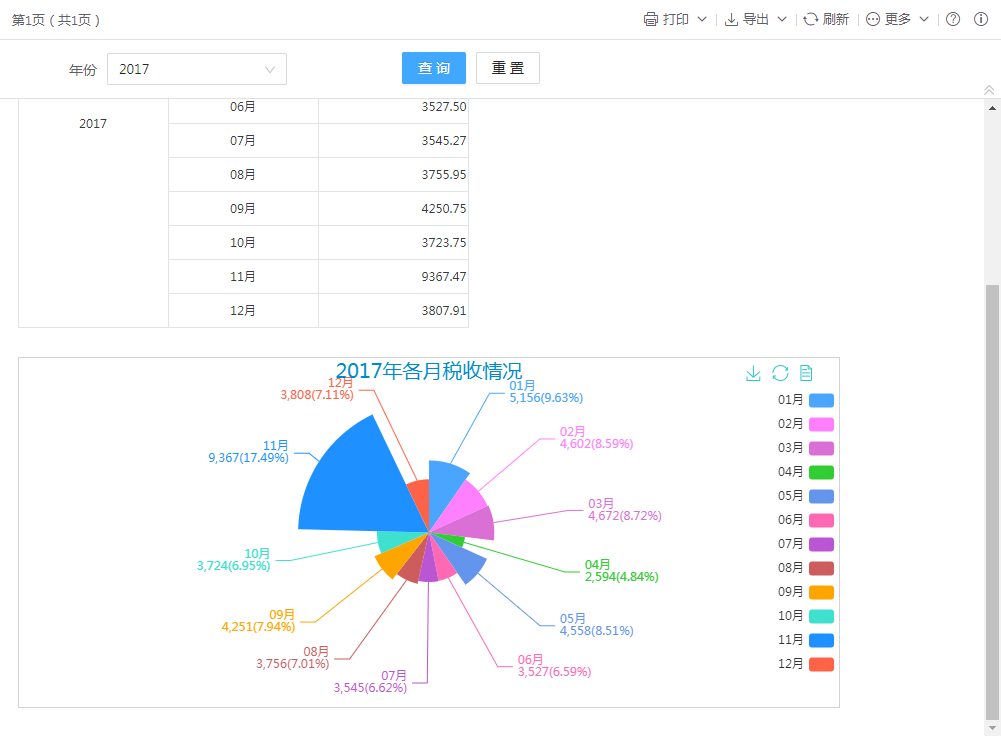Expand the 导出 export dropdown arrow

click(x=782, y=19)
